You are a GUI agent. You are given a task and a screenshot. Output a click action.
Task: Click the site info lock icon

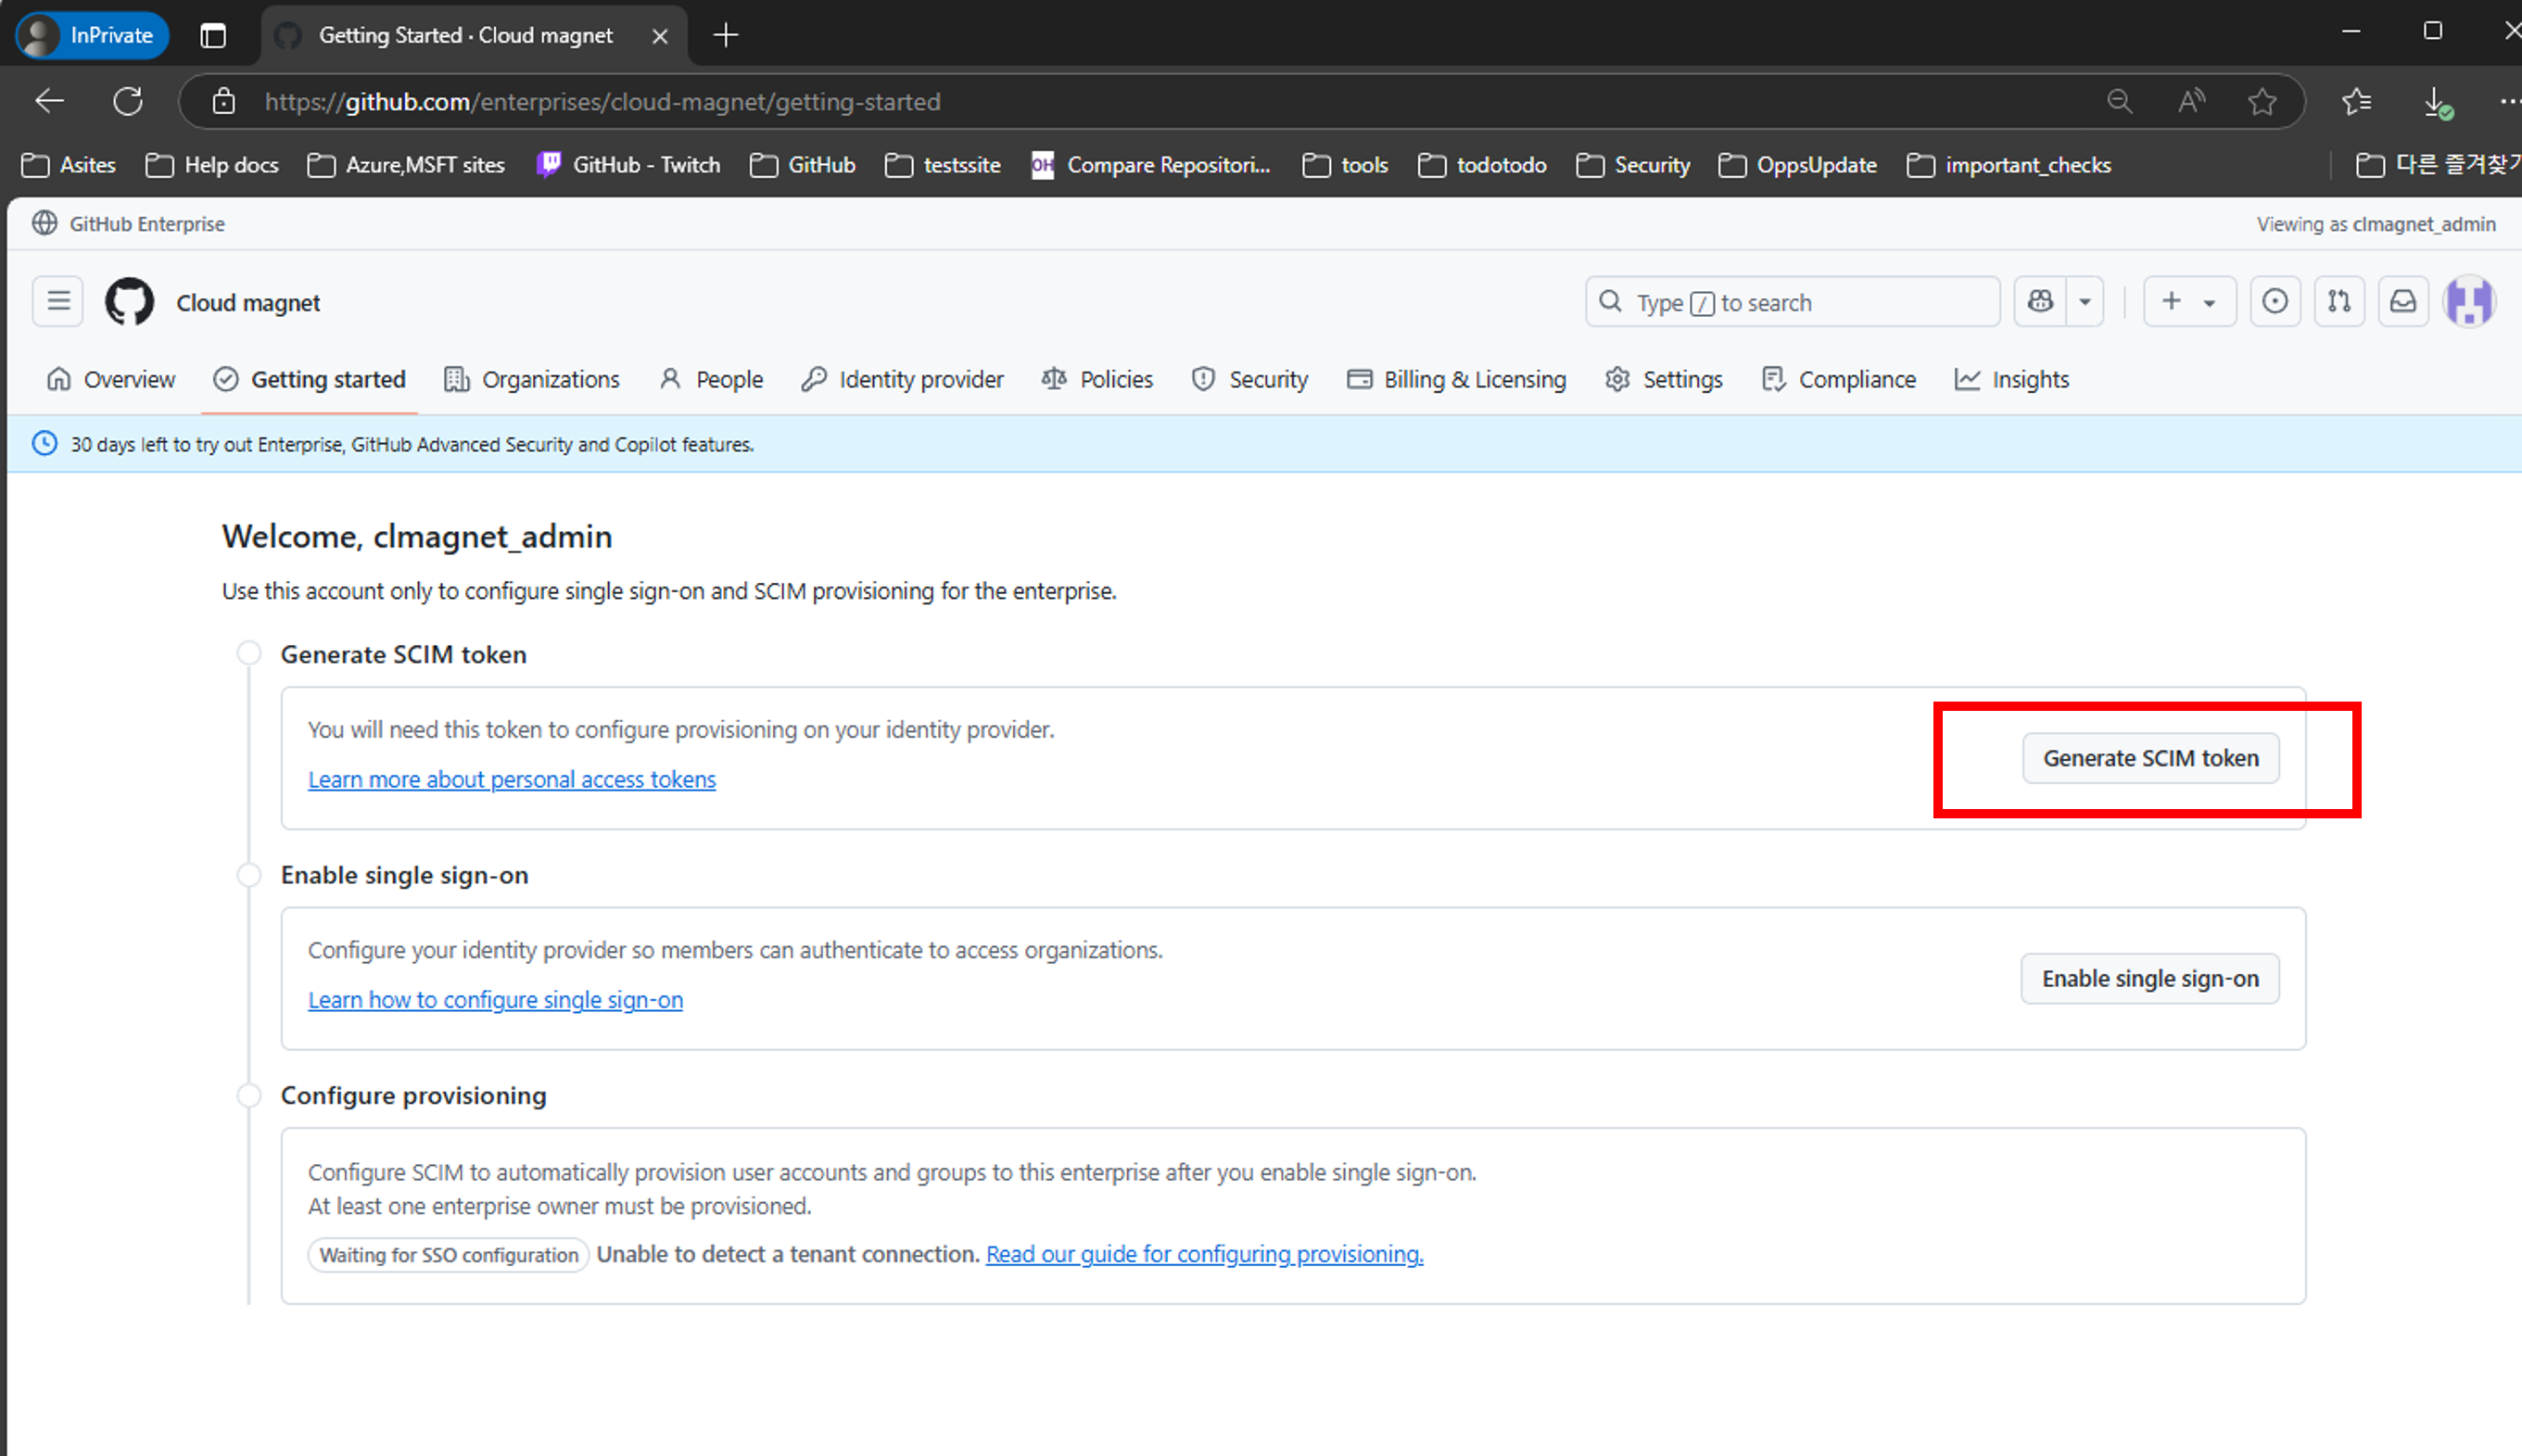[x=224, y=101]
